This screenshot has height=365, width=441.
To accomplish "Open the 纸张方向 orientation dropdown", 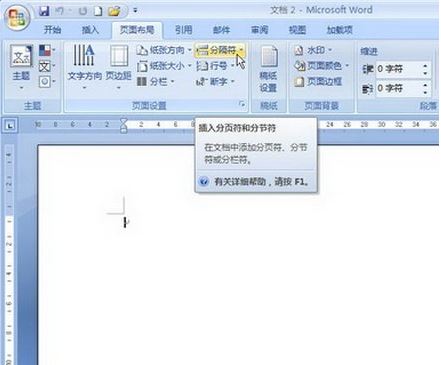I will point(164,50).
